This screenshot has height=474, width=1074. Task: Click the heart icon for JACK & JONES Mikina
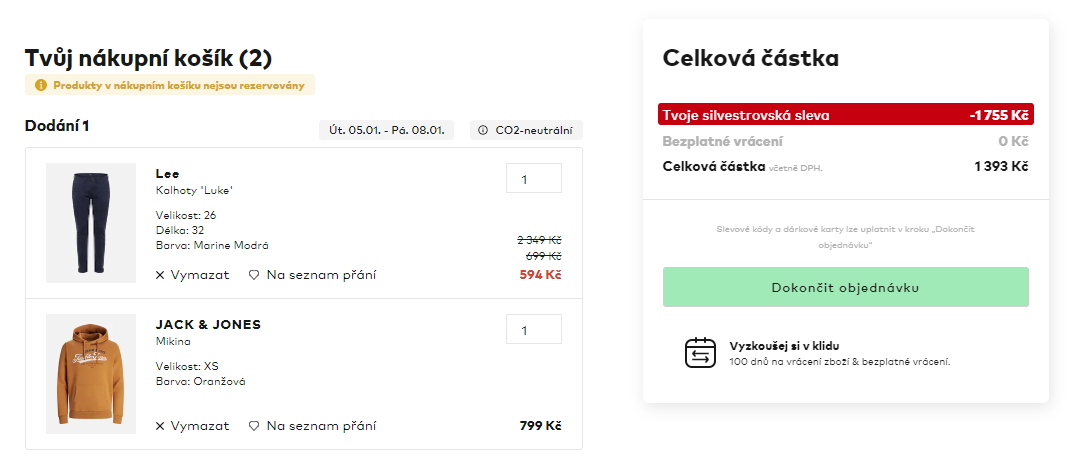pyautogui.click(x=253, y=426)
